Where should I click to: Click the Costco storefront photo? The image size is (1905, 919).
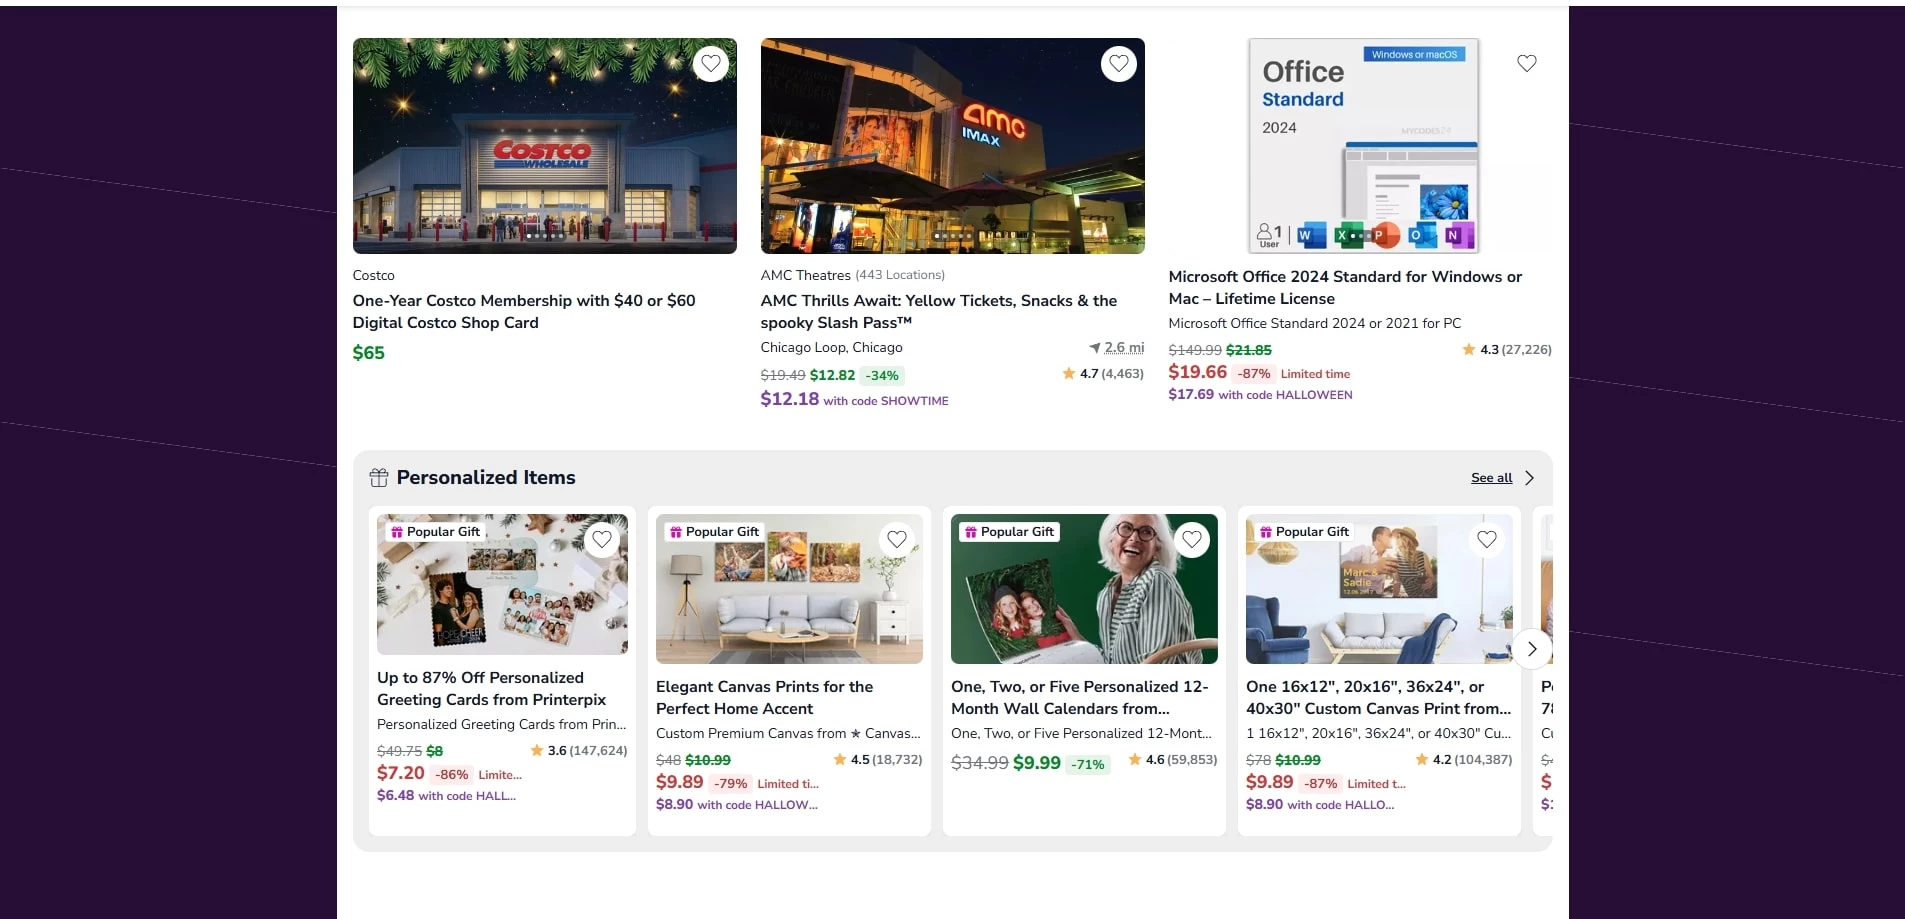pos(545,146)
